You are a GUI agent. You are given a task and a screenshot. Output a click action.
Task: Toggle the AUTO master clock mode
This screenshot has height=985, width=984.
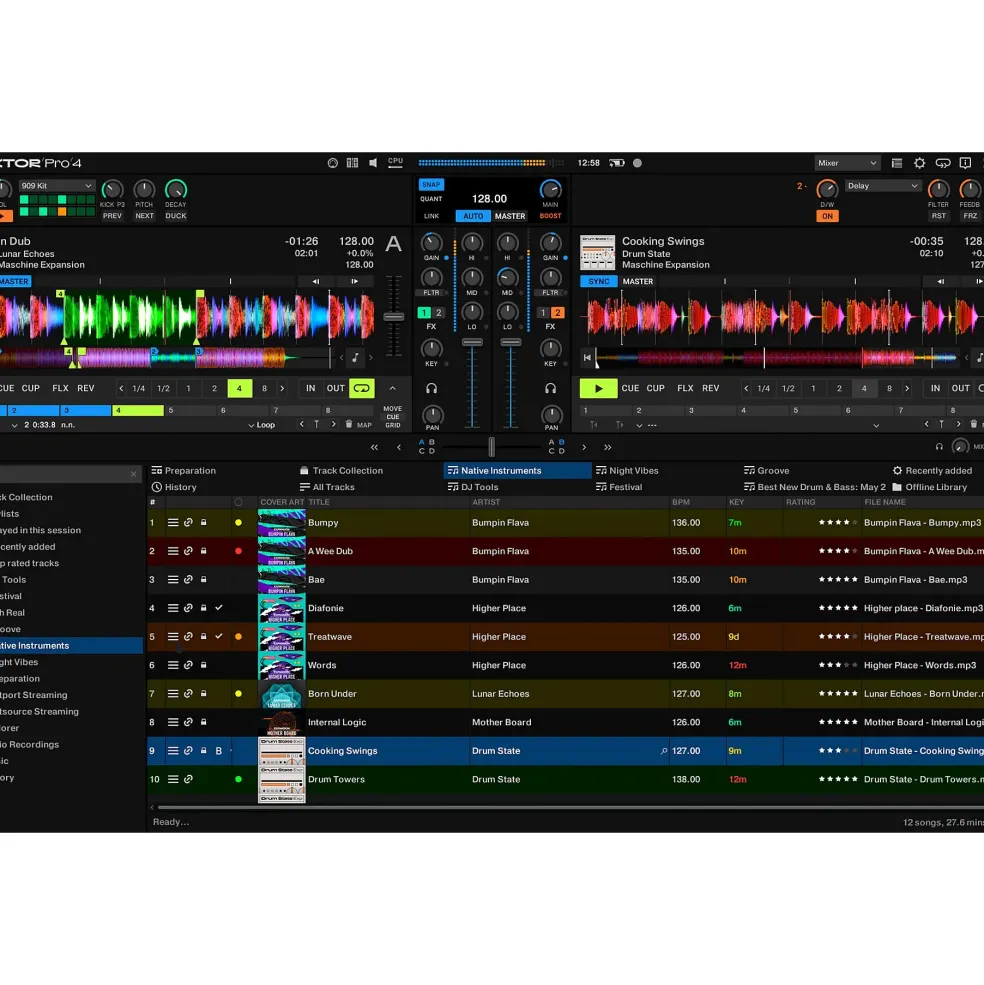pos(473,216)
